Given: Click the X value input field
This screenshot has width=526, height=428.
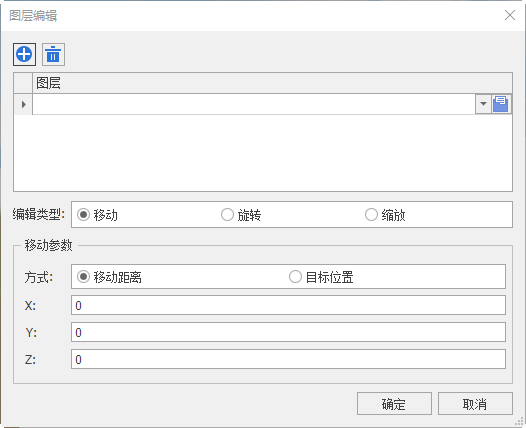Looking at the screenshot, I should click(x=288, y=305).
